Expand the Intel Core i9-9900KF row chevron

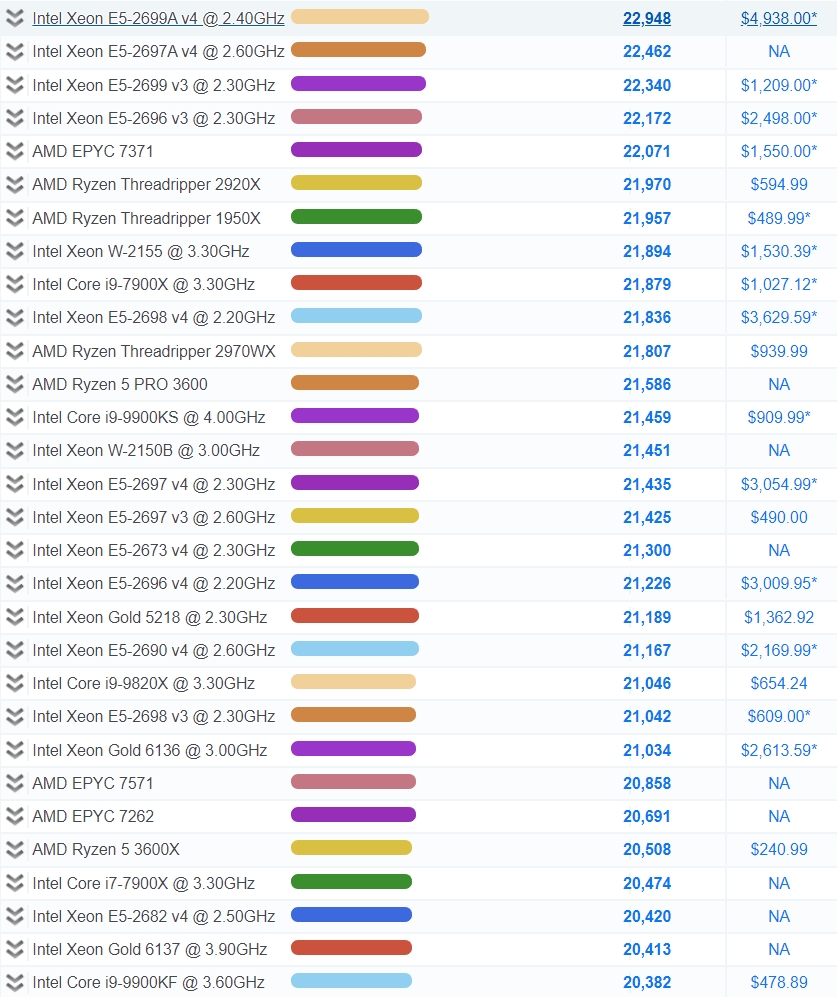pos(15,982)
